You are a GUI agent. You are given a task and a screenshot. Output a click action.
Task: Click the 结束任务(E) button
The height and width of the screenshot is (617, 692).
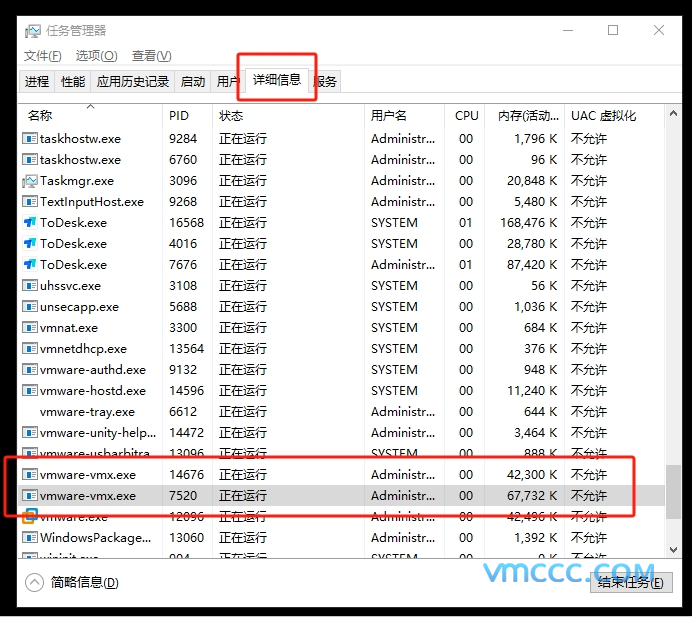point(631,583)
